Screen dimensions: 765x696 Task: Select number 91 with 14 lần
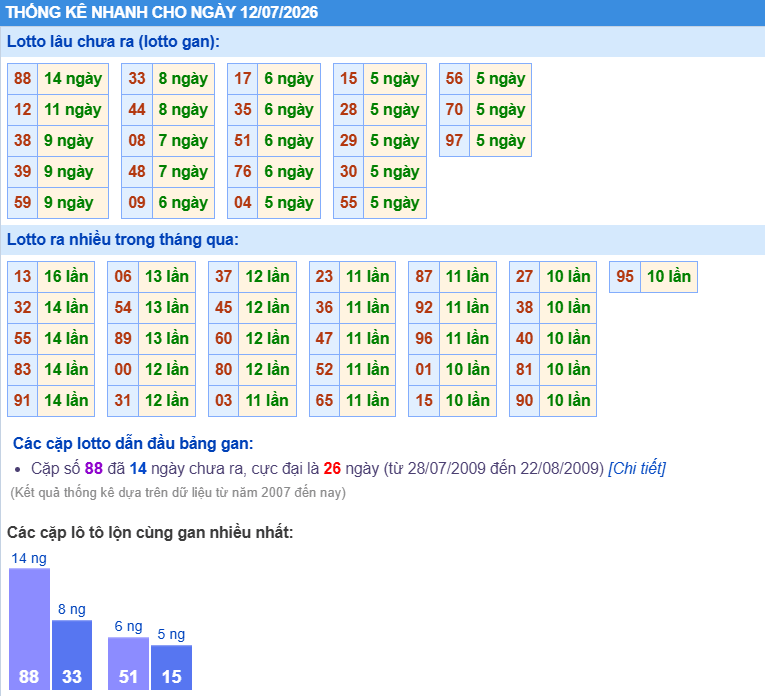pos(22,400)
